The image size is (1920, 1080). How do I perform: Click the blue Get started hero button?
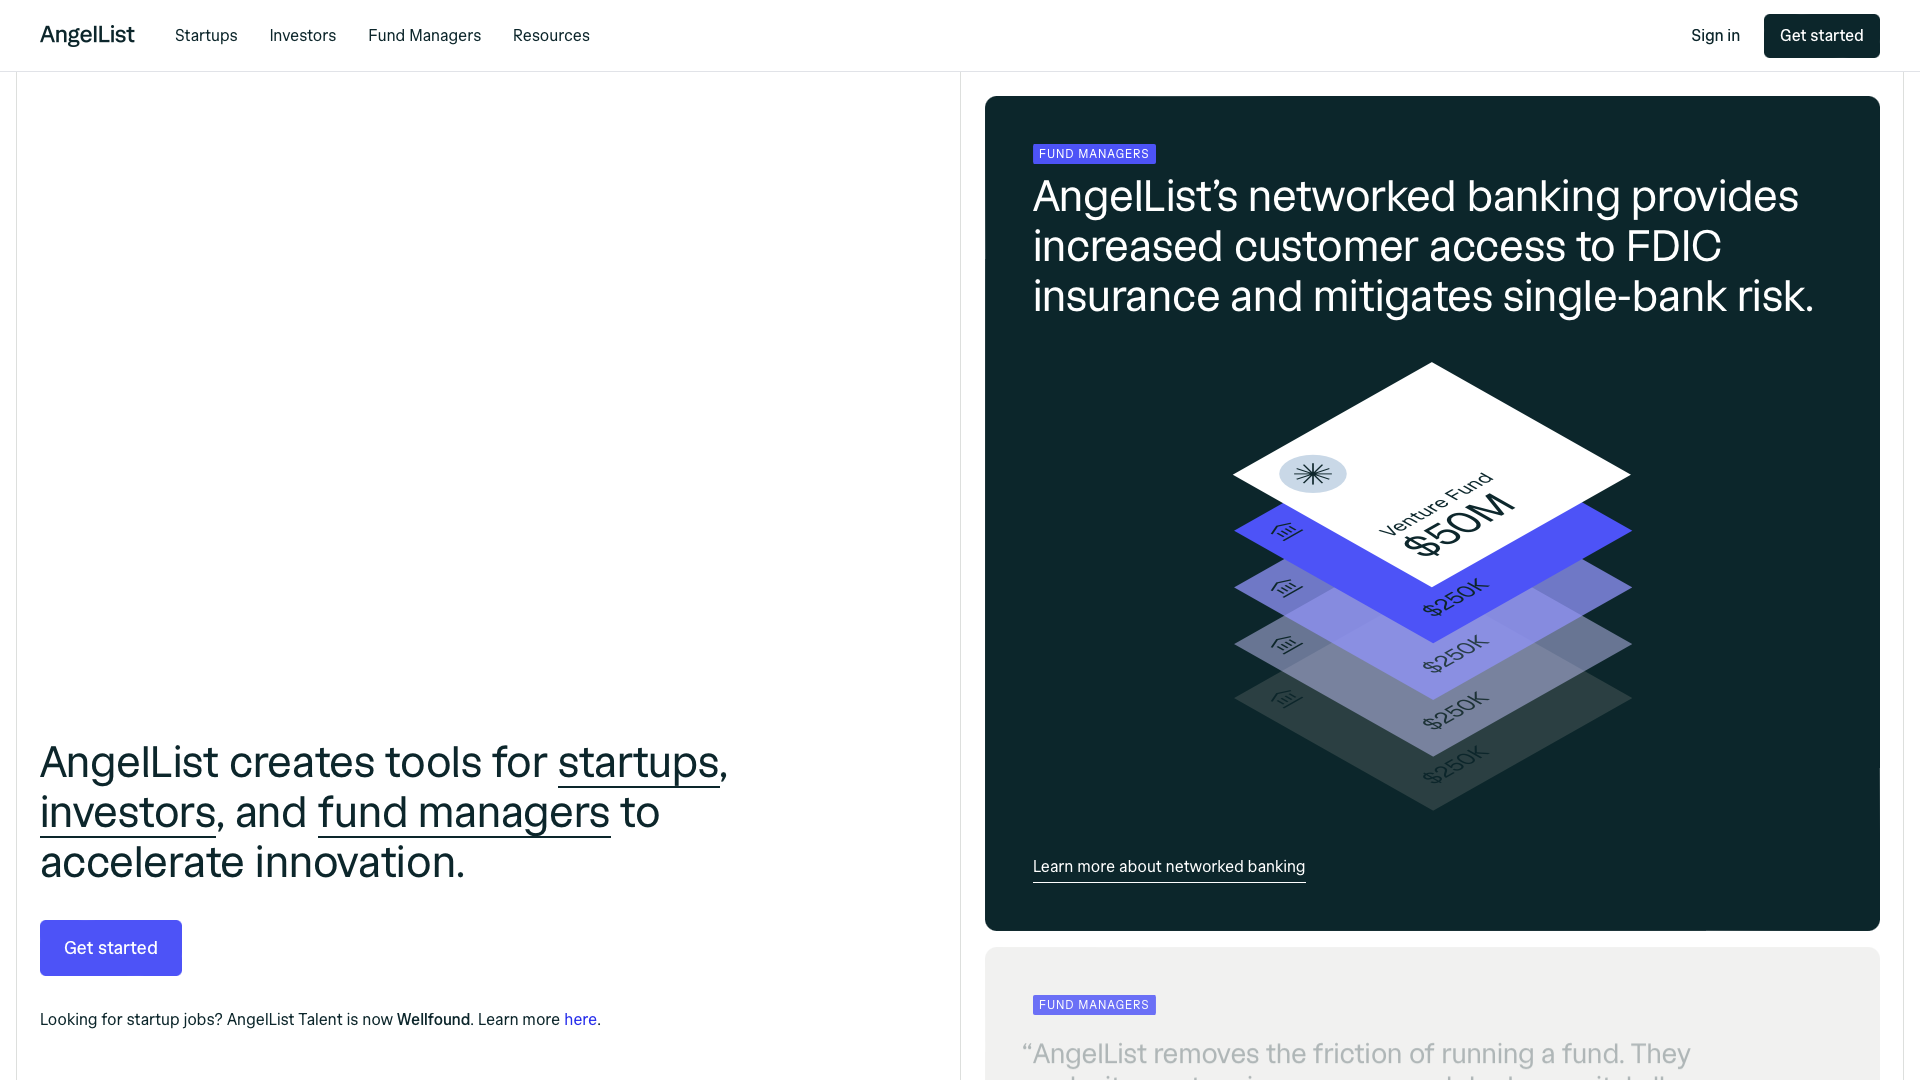[111, 948]
